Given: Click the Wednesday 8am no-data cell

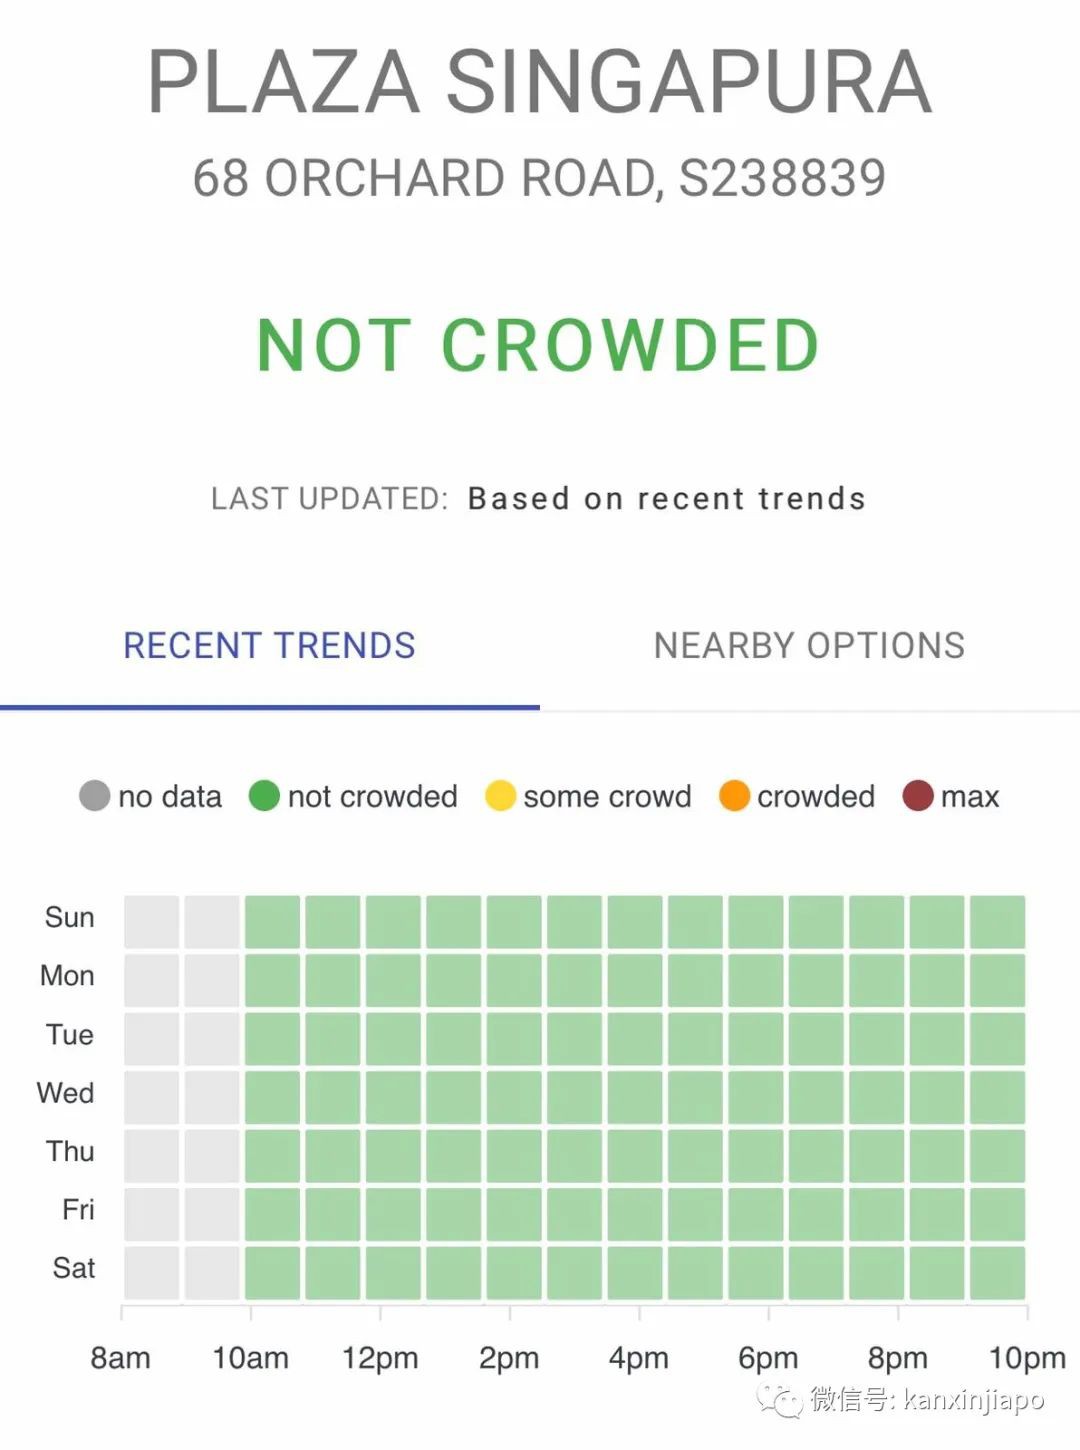Looking at the screenshot, I should click(152, 1097).
